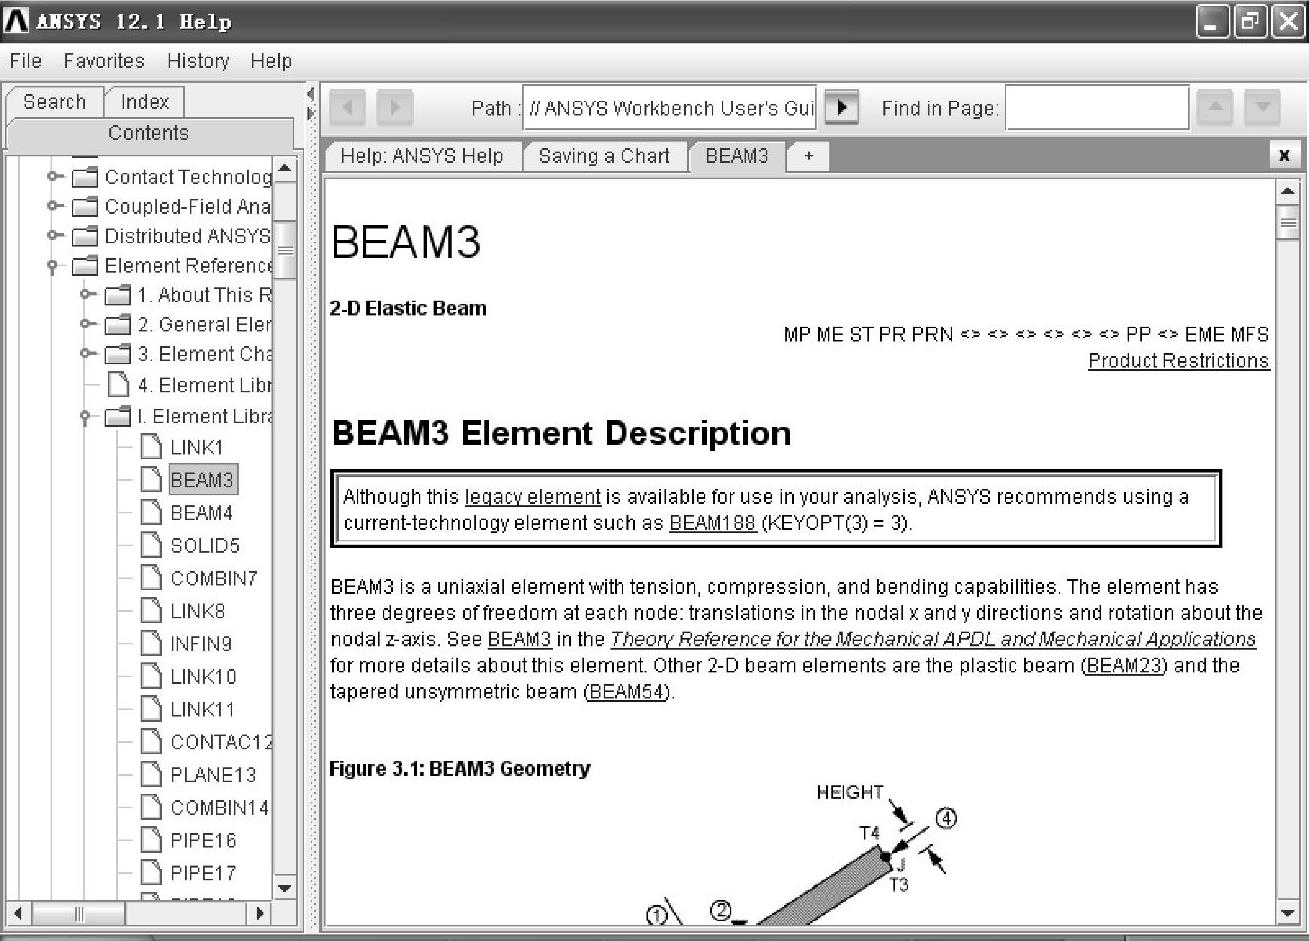Click the Distributed ANSYS folder icon

pos(86,236)
